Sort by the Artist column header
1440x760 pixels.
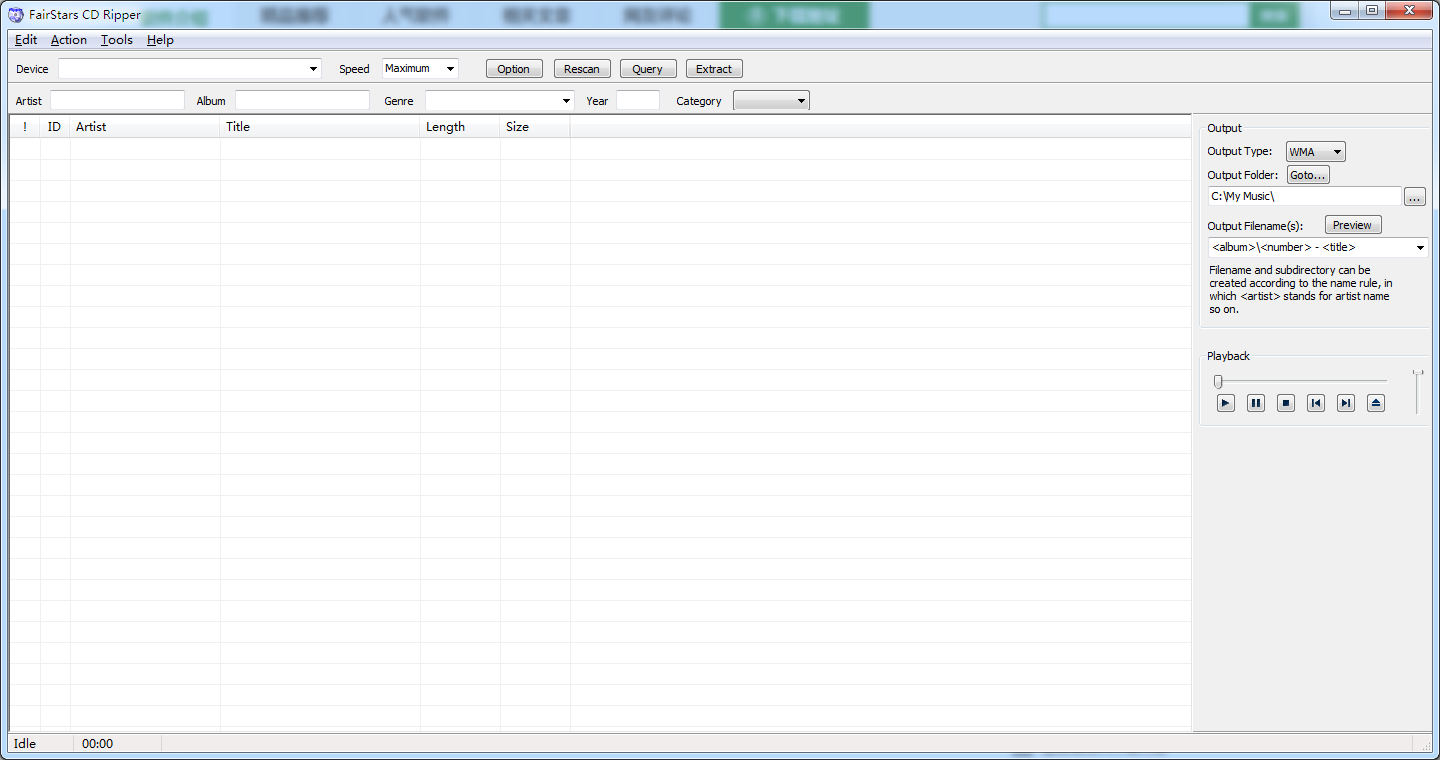(x=145, y=127)
